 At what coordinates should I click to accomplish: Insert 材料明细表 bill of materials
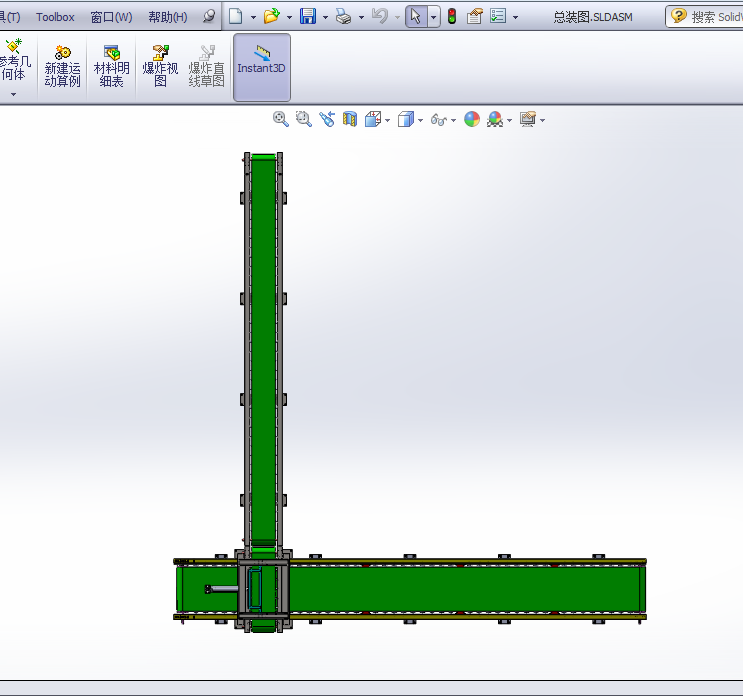[x=112, y=66]
